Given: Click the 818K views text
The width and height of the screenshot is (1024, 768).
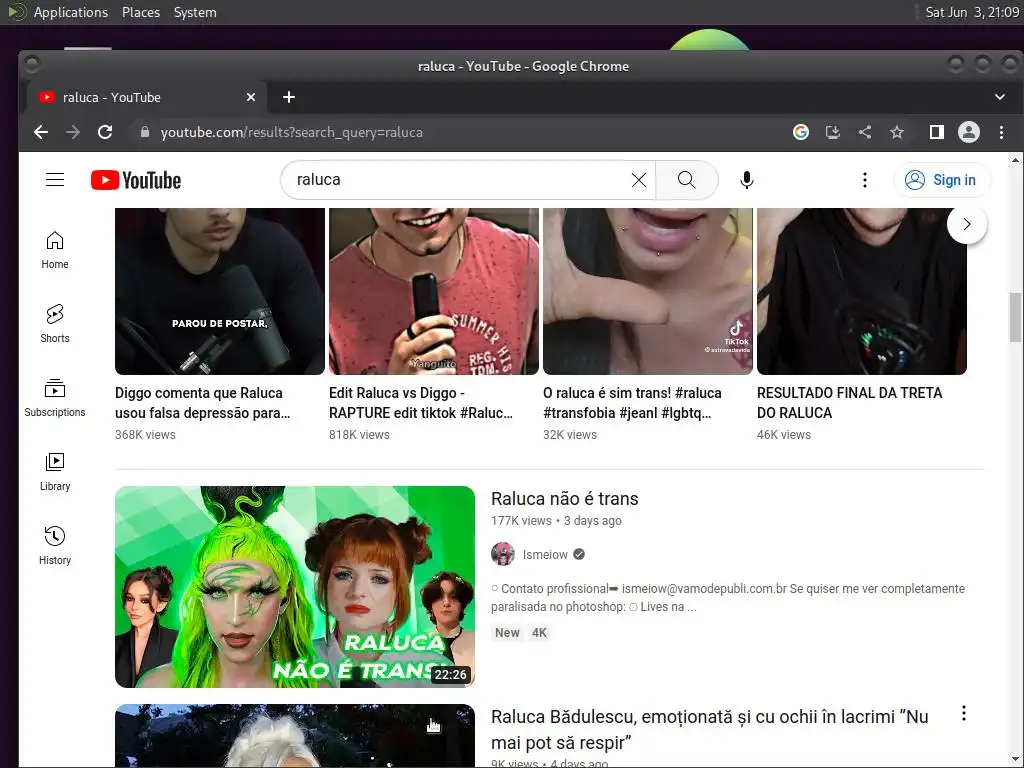Looking at the screenshot, I should click(x=359, y=434).
